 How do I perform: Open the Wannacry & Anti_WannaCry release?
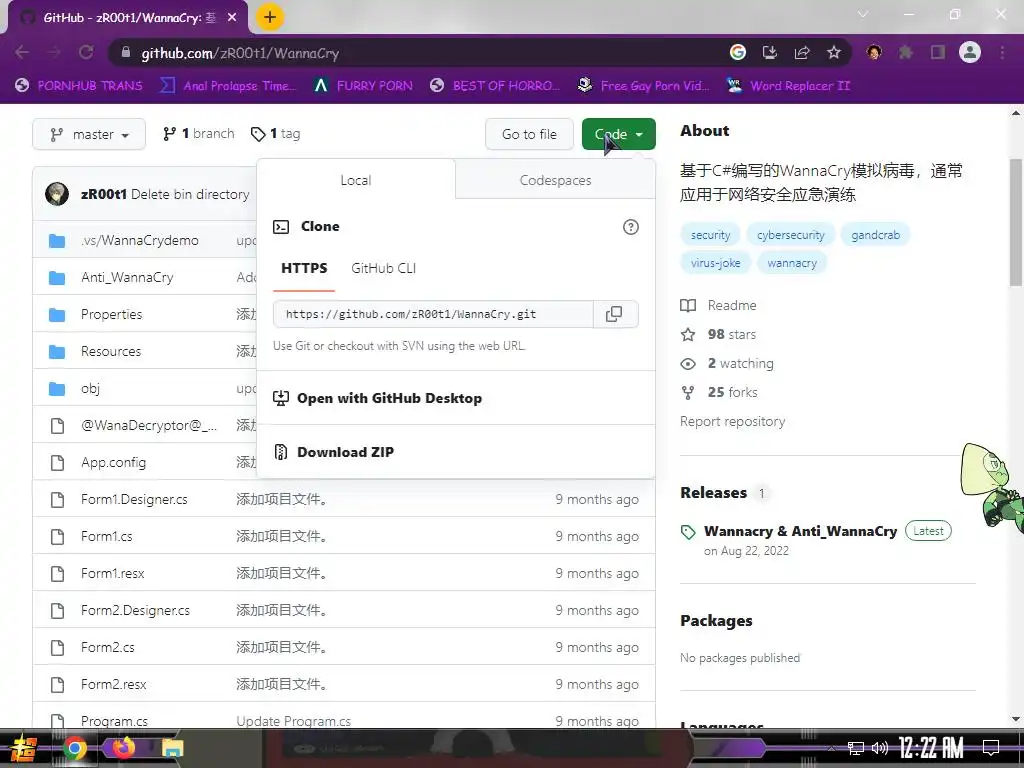click(x=800, y=531)
